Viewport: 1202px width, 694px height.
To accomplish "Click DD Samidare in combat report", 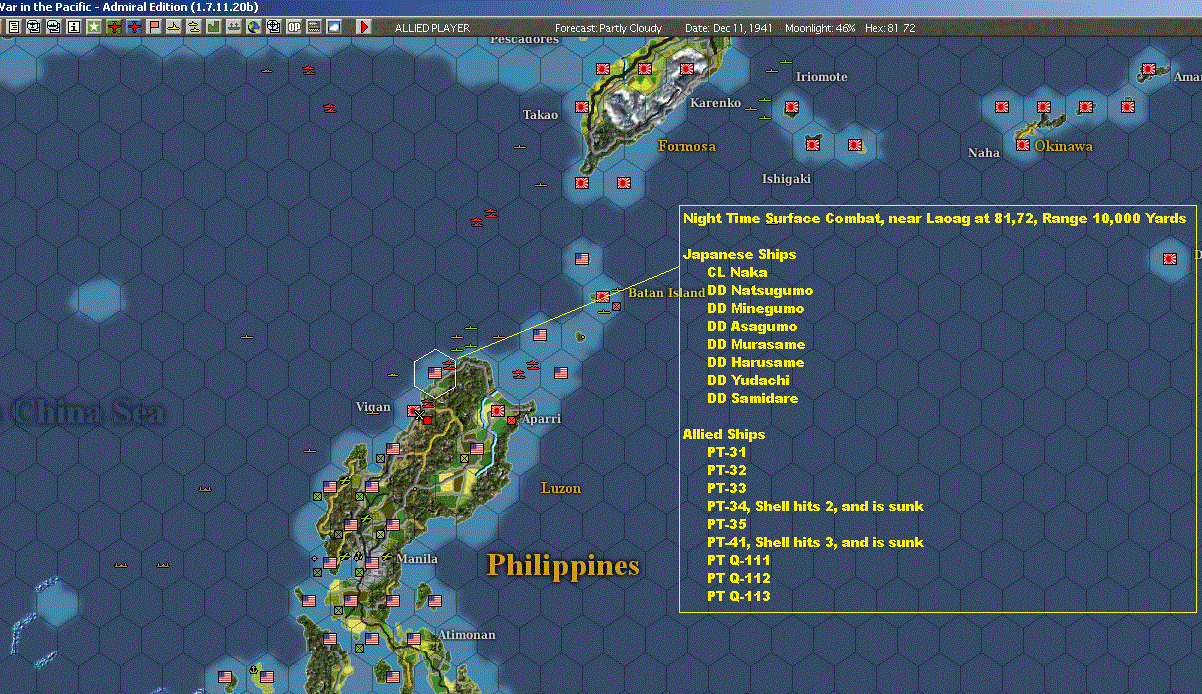I will (x=752, y=398).
